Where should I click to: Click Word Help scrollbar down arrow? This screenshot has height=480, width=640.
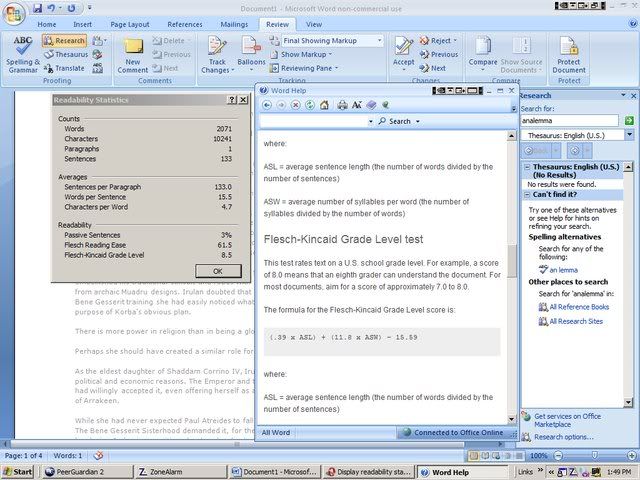(511, 419)
